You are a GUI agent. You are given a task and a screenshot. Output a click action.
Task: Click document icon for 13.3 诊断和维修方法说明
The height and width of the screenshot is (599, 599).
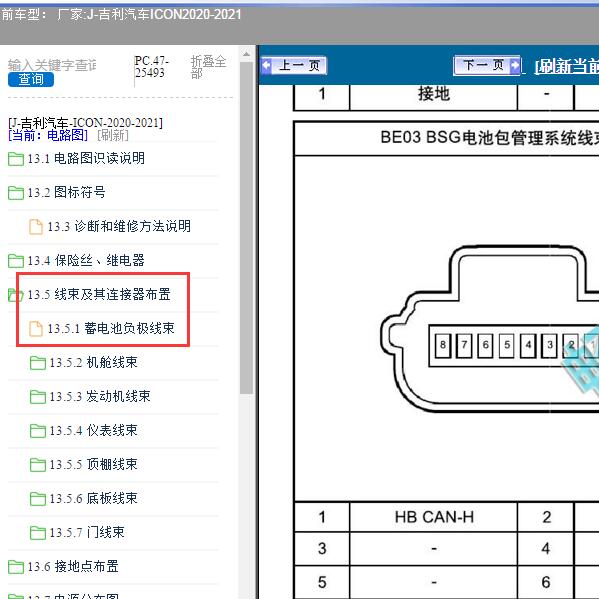[36, 227]
